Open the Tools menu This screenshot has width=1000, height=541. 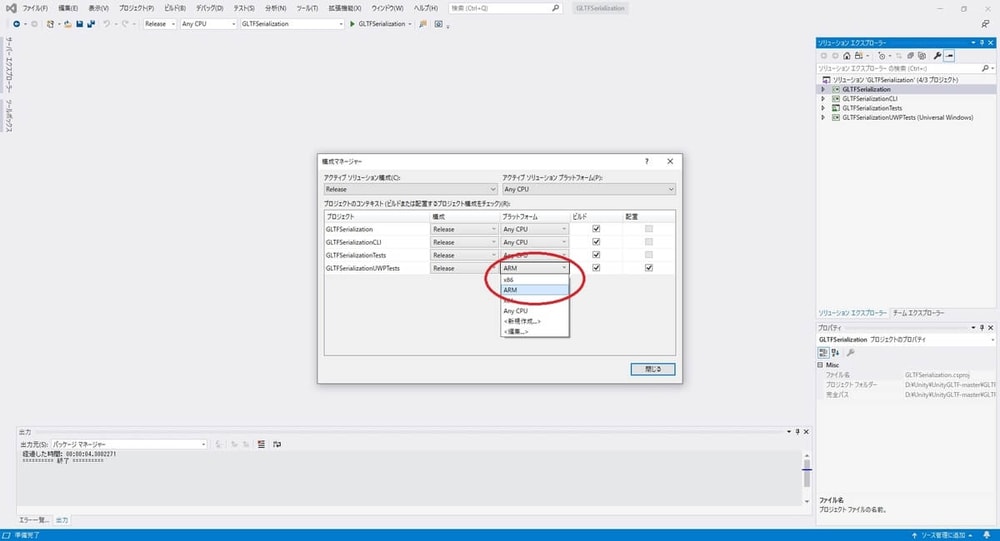coord(307,8)
